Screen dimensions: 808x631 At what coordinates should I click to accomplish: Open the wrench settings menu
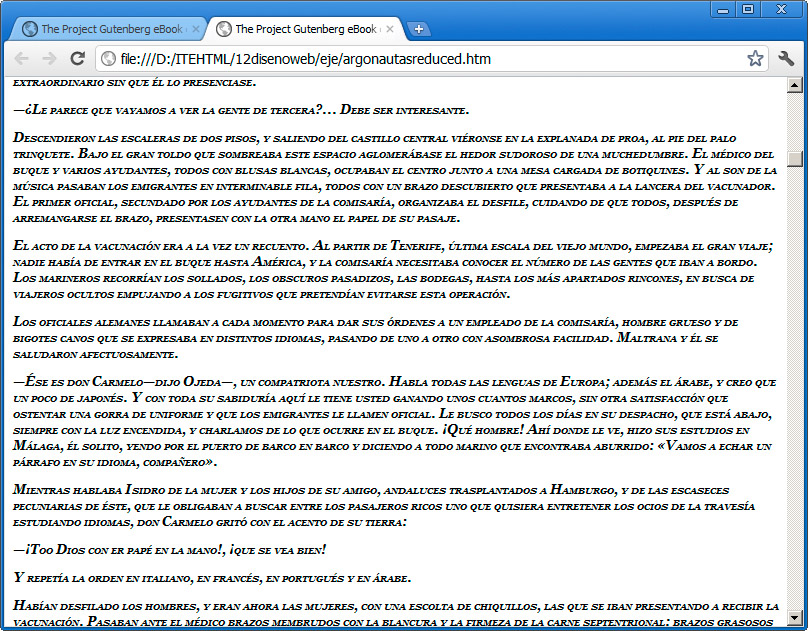(786, 59)
